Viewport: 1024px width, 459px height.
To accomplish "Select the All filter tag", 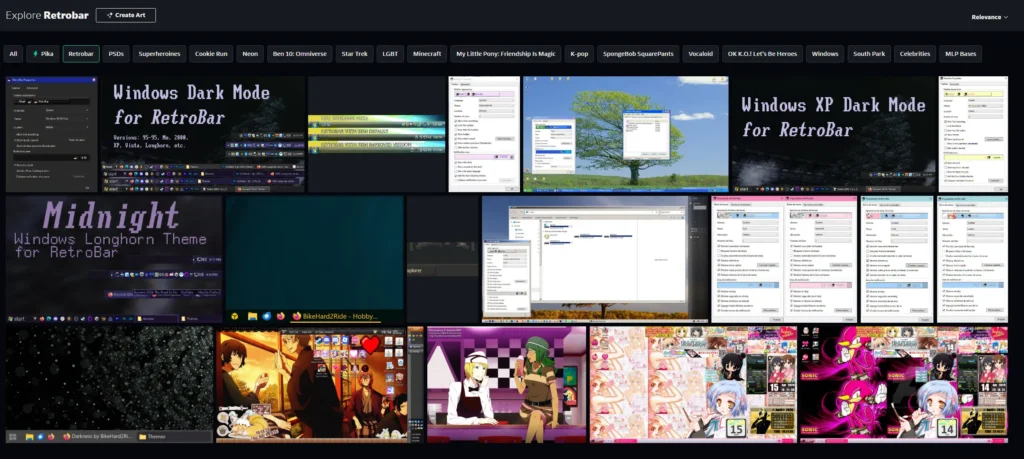I will tap(13, 53).
